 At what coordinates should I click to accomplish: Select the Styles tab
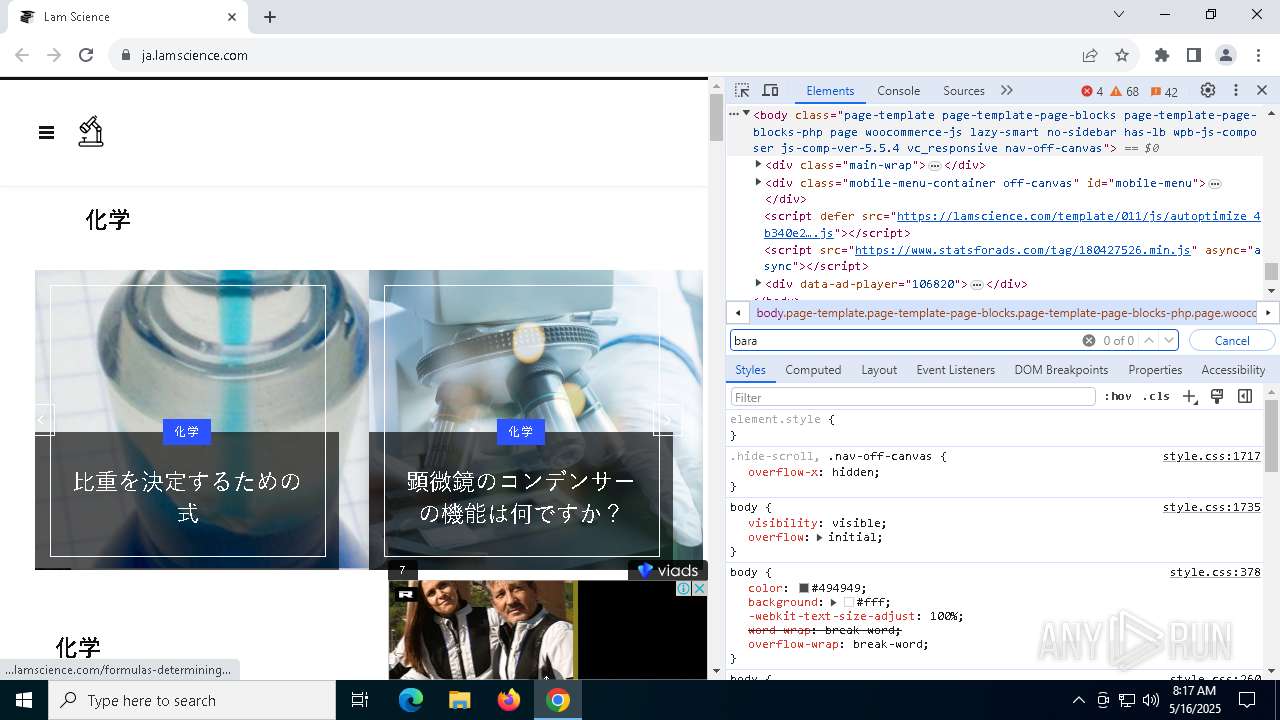[750, 369]
